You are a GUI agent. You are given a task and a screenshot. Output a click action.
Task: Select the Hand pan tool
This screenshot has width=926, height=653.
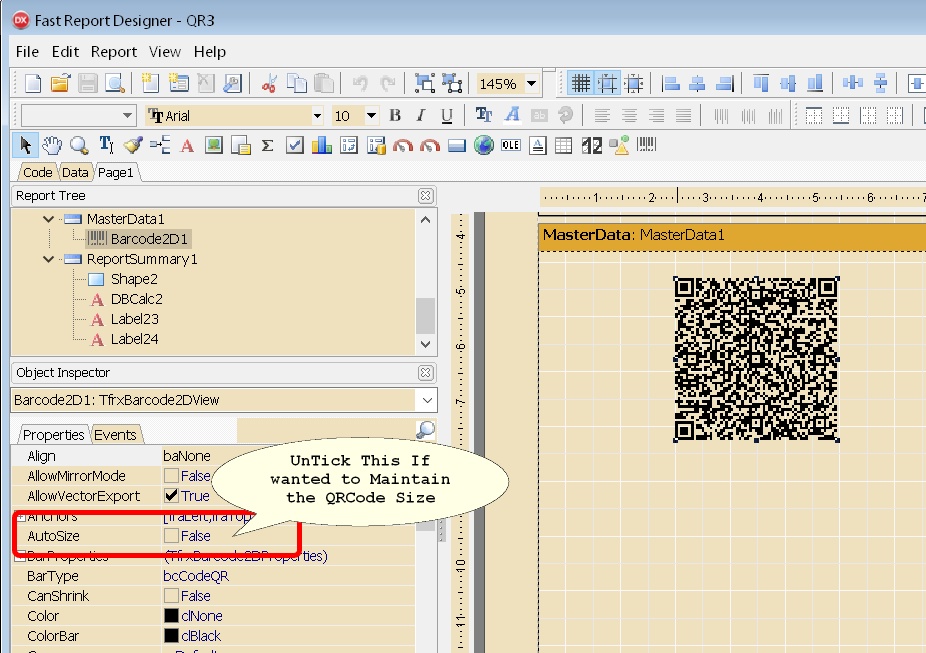(52, 146)
